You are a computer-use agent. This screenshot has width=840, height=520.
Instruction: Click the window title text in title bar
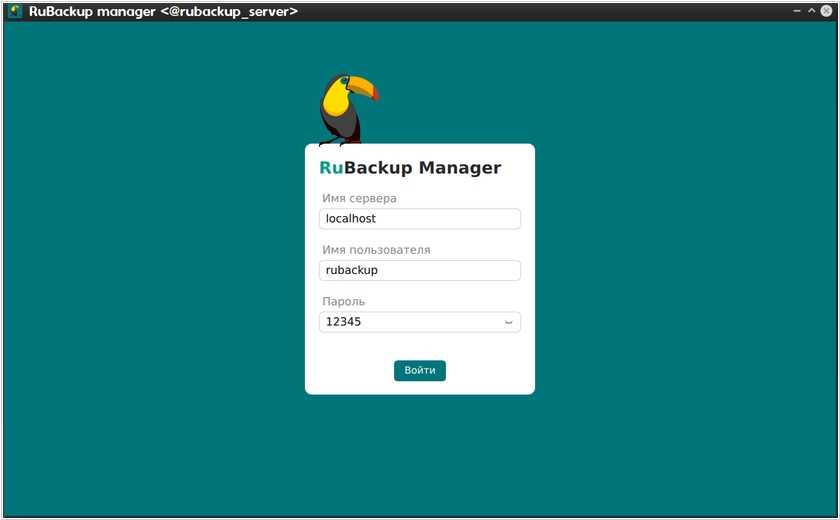163,11
